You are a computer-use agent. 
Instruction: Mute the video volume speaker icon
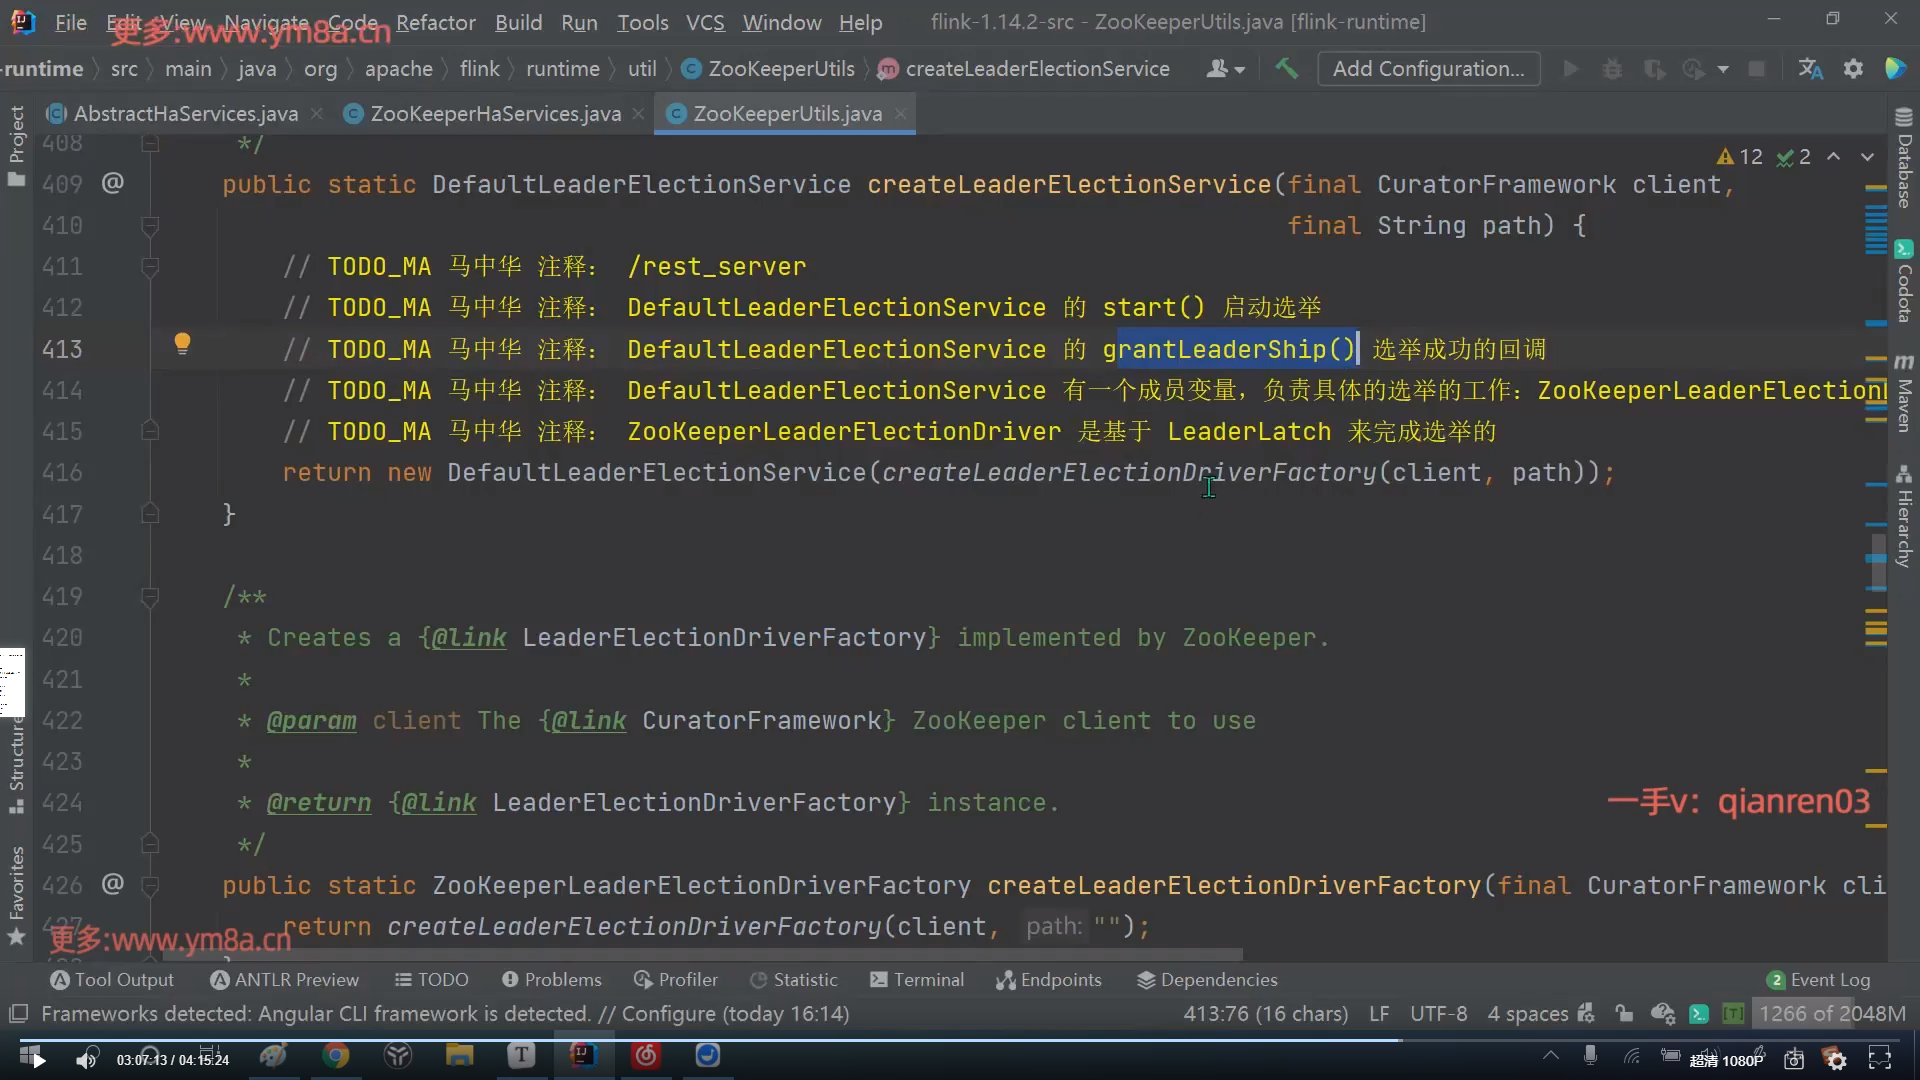87,1059
